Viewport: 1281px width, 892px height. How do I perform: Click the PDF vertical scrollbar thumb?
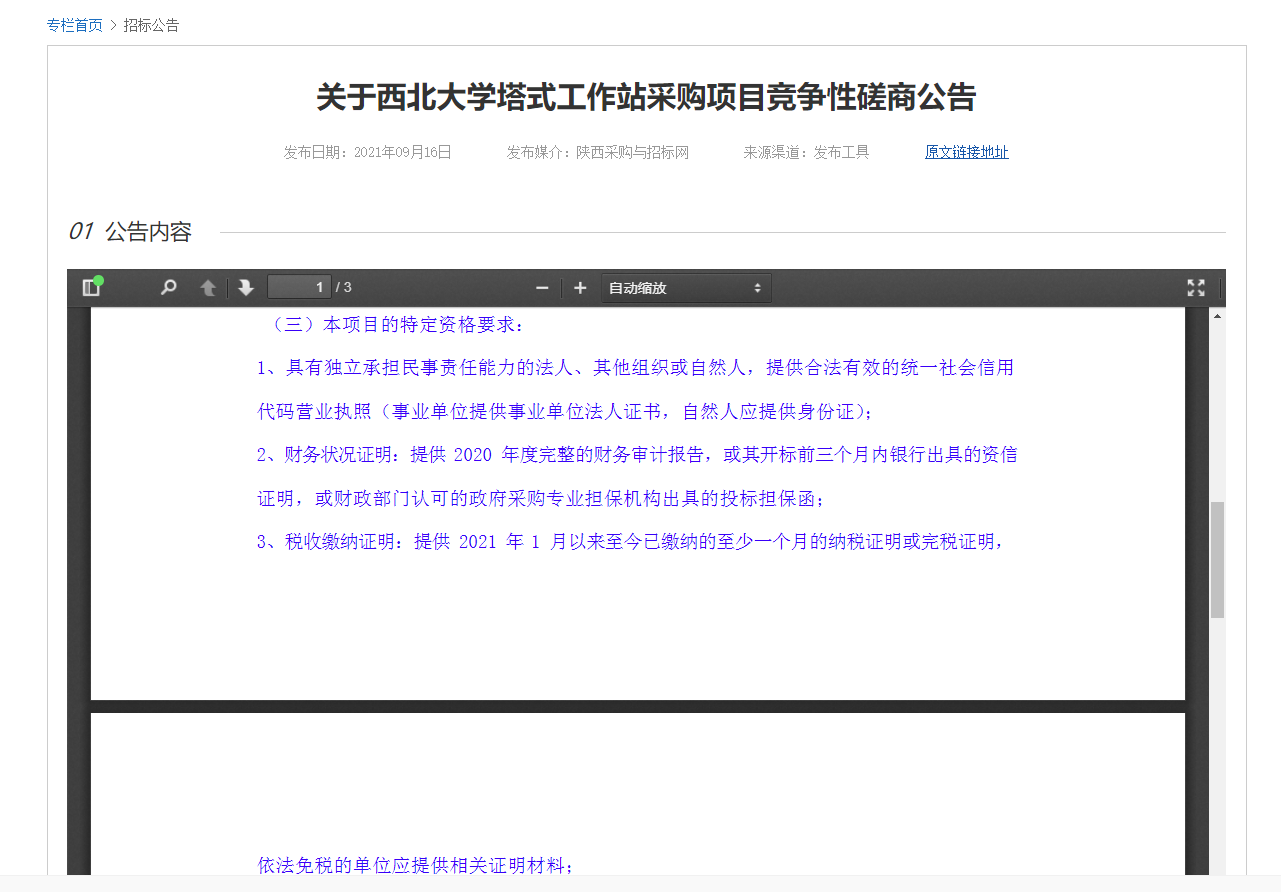[x=1217, y=560]
